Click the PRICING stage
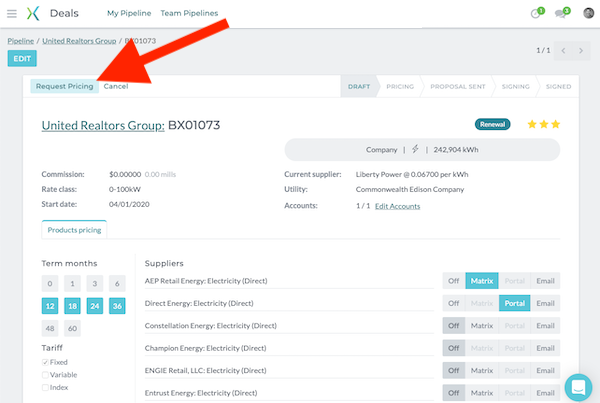This screenshot has height=403, width=600. 400,86
